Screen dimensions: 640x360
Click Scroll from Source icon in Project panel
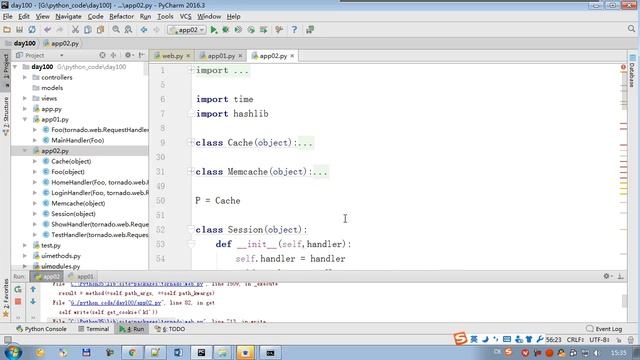point(102,55)
